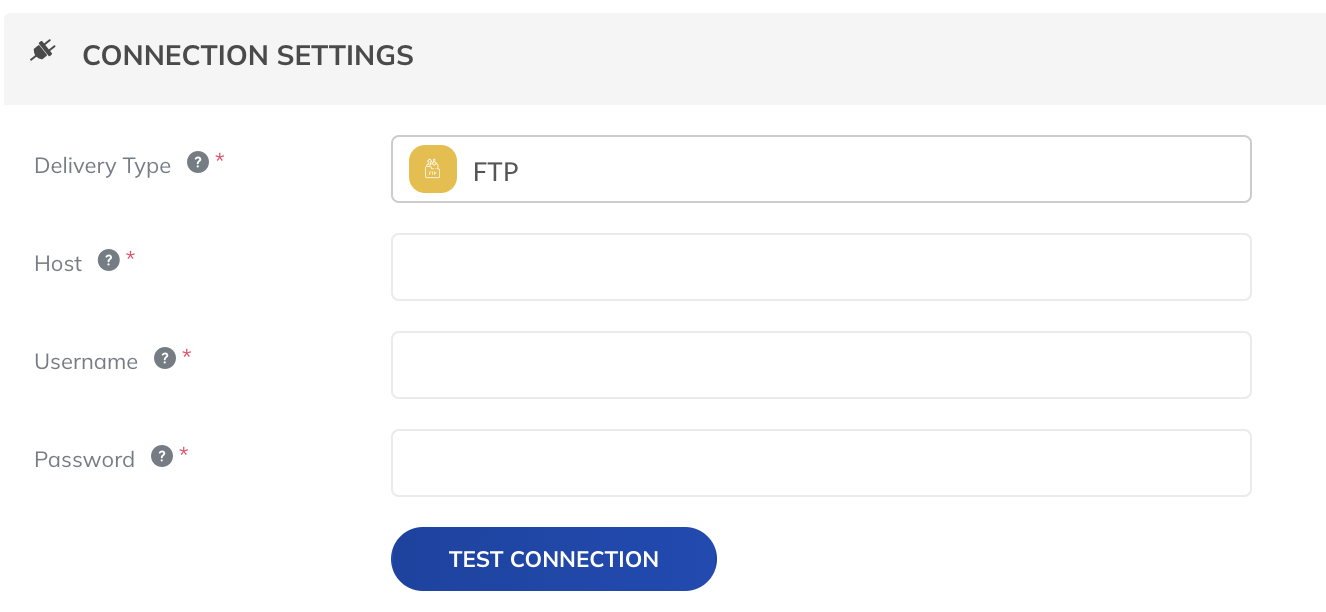
Task: Run a connection test
Action: click(x=553, y=559)
